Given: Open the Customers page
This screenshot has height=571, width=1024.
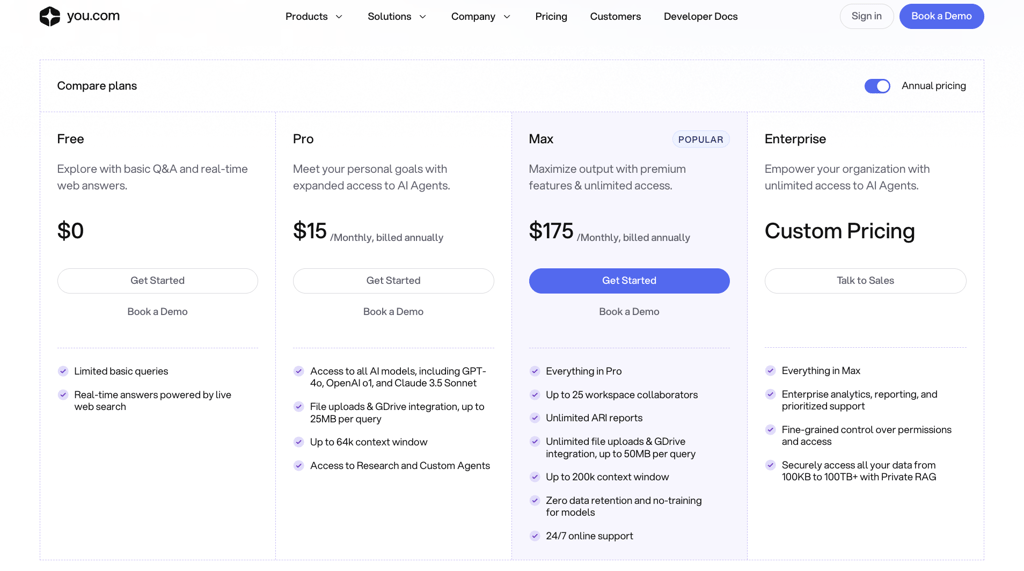Looking at the screenshot, I should click(615, 16).
